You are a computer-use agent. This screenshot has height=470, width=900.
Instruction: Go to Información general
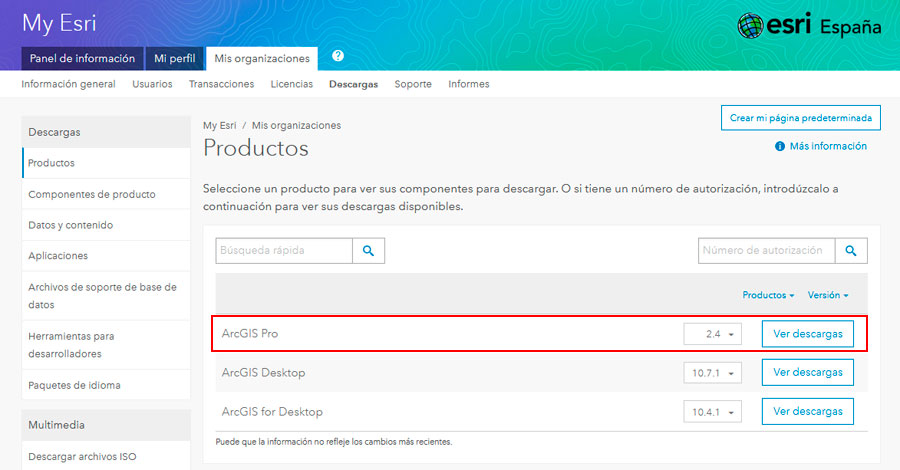point(68,84)
